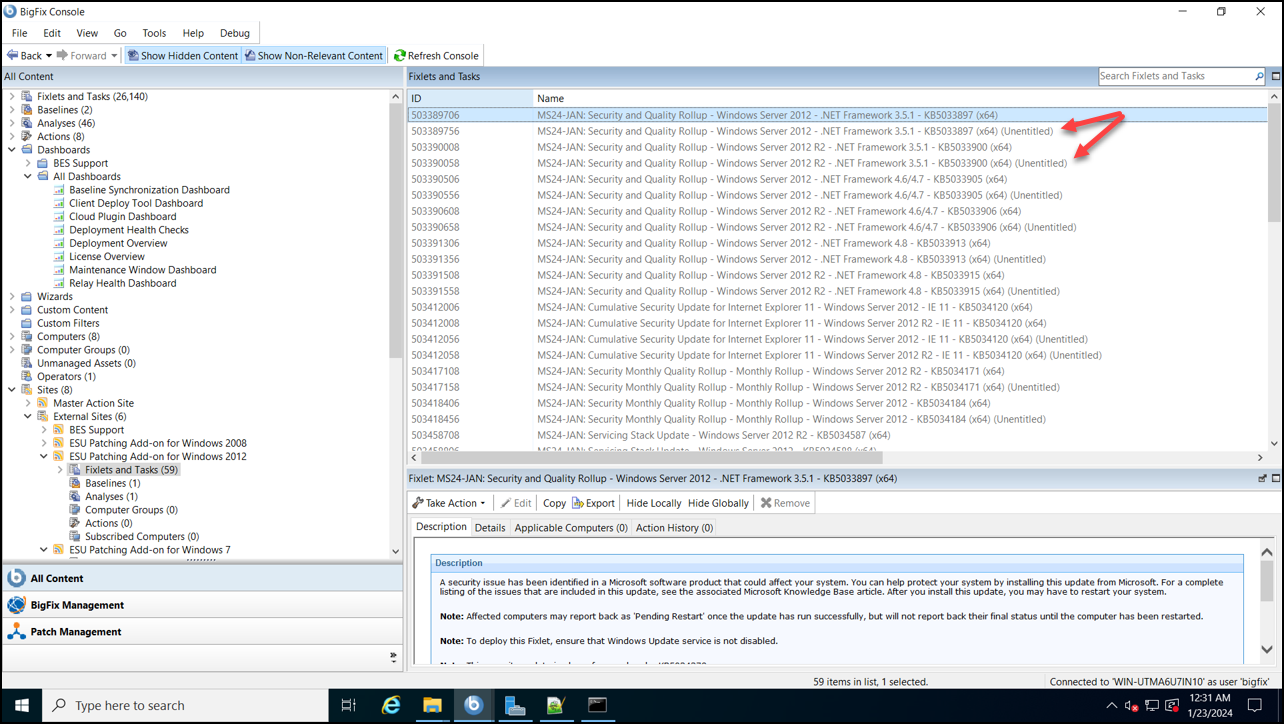
Task: Open File Explorer from the taskbar
Action: (x=432, y=705)
